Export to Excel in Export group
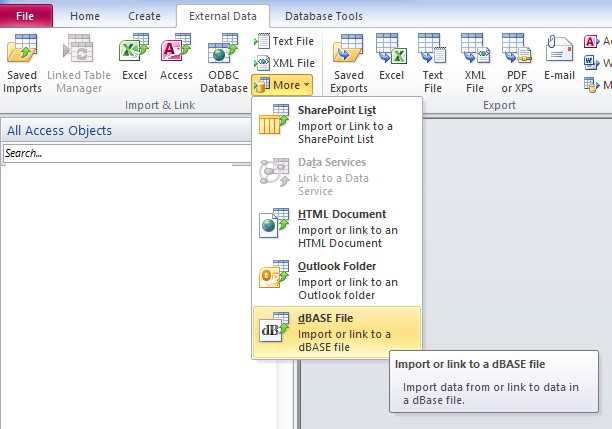Screen dimensions: 612x429 click(x=391, y=58)
